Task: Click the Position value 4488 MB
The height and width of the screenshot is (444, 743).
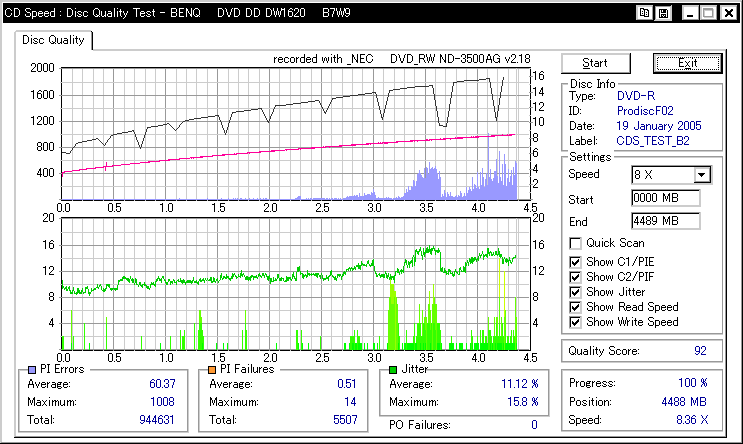Action: pyautogui.click(x=684, y=402)
